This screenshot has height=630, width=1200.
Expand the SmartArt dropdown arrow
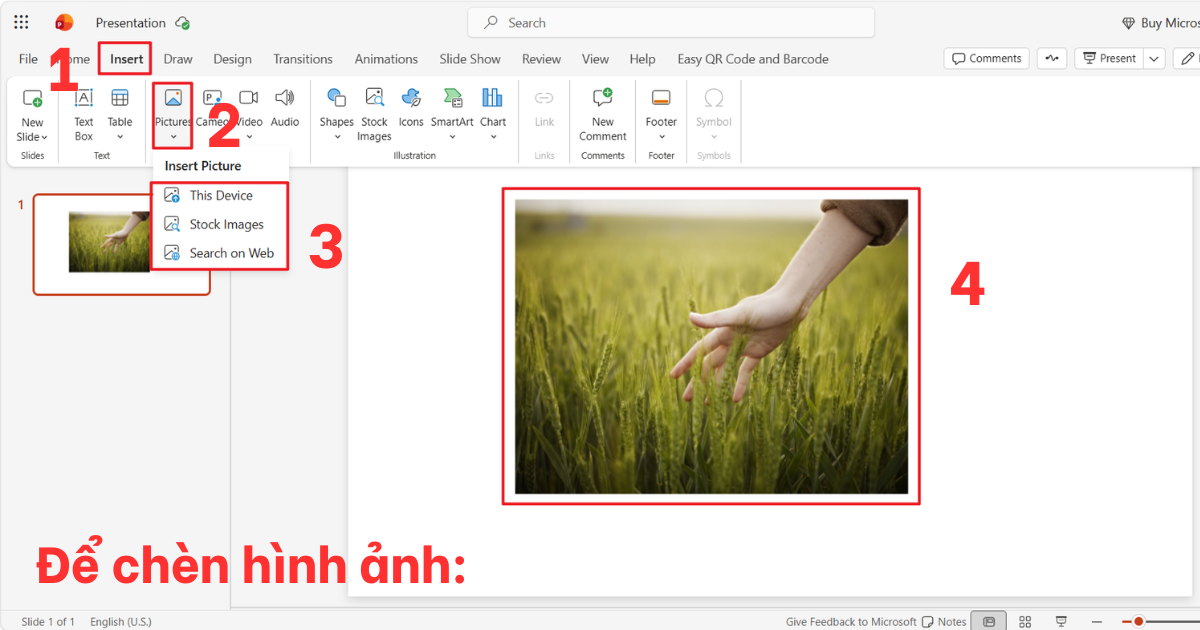[452, 137]
